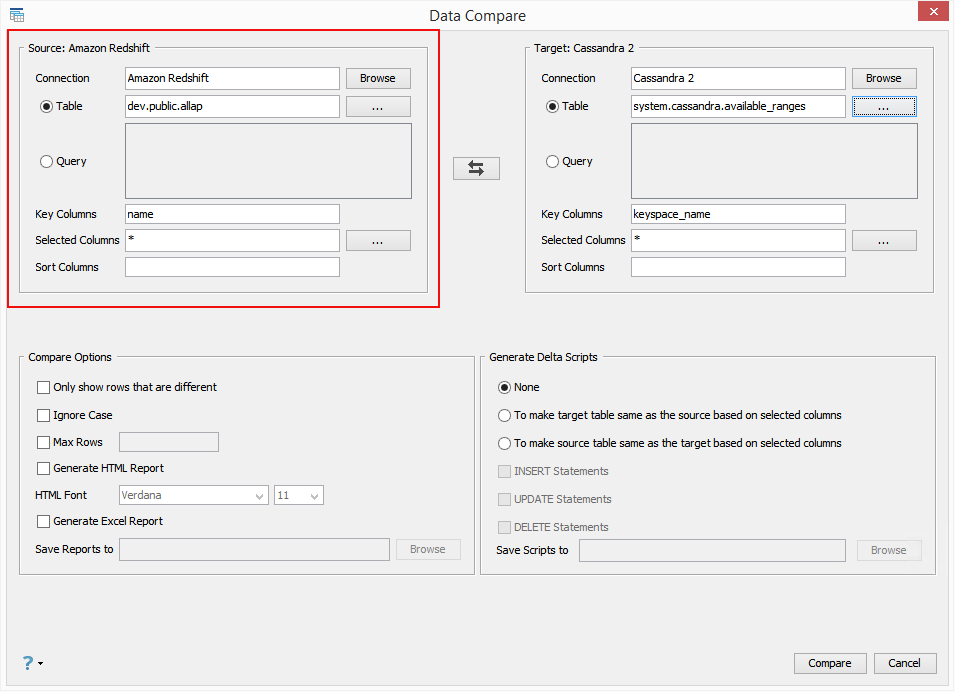955x692 pixels.
Task: Open the font size 11 dropdown
Action: (315, 496)
